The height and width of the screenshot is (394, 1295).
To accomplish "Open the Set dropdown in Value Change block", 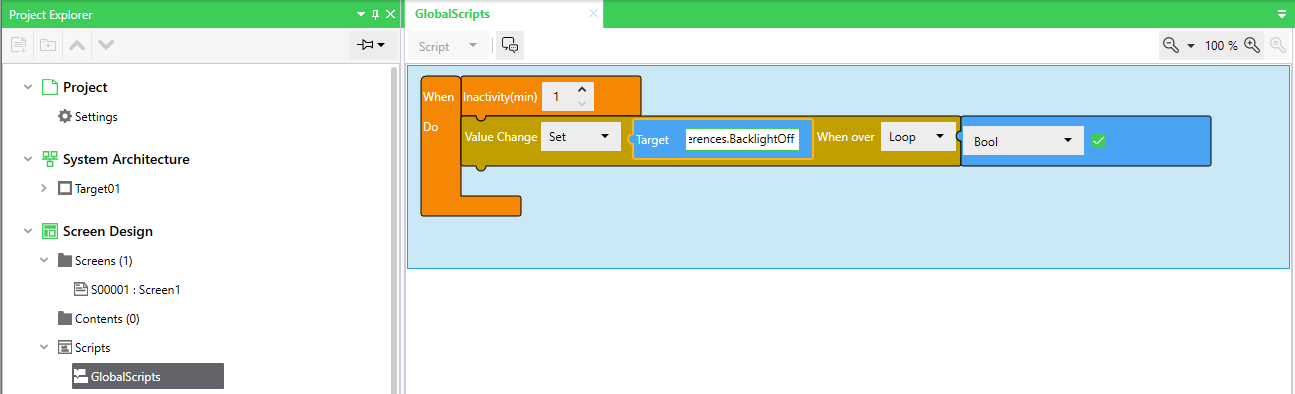I will [580, 137].
